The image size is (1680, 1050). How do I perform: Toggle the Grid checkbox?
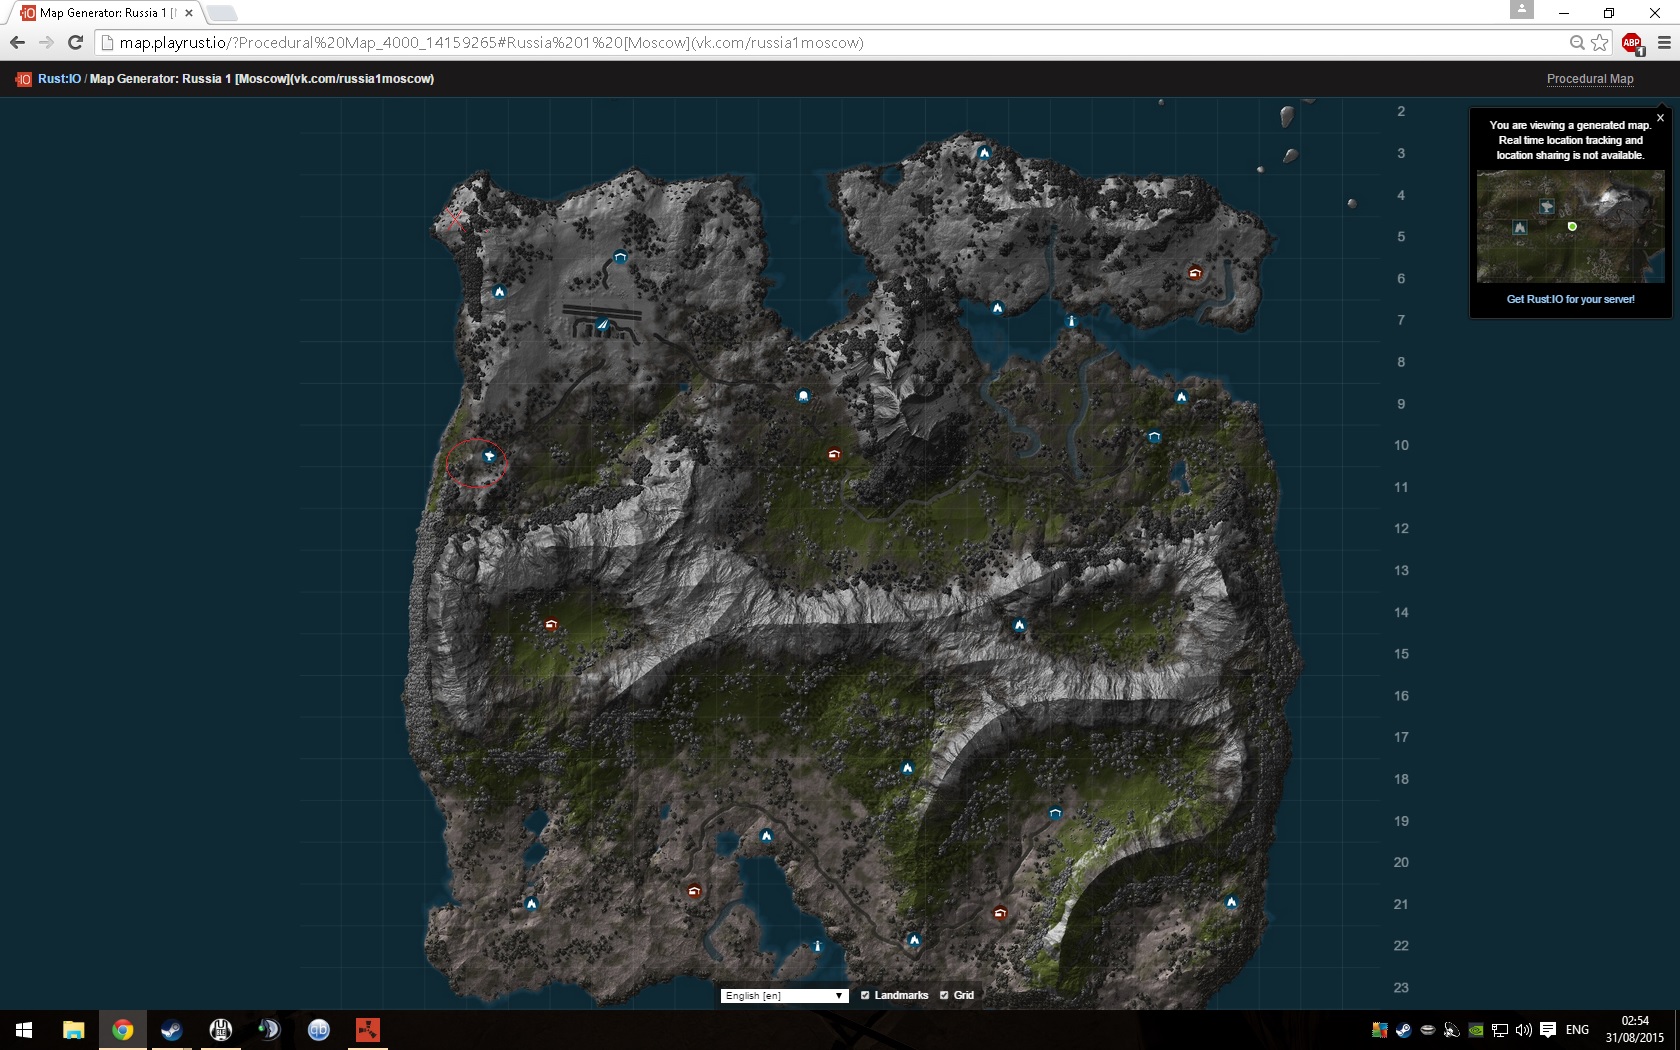944,995
